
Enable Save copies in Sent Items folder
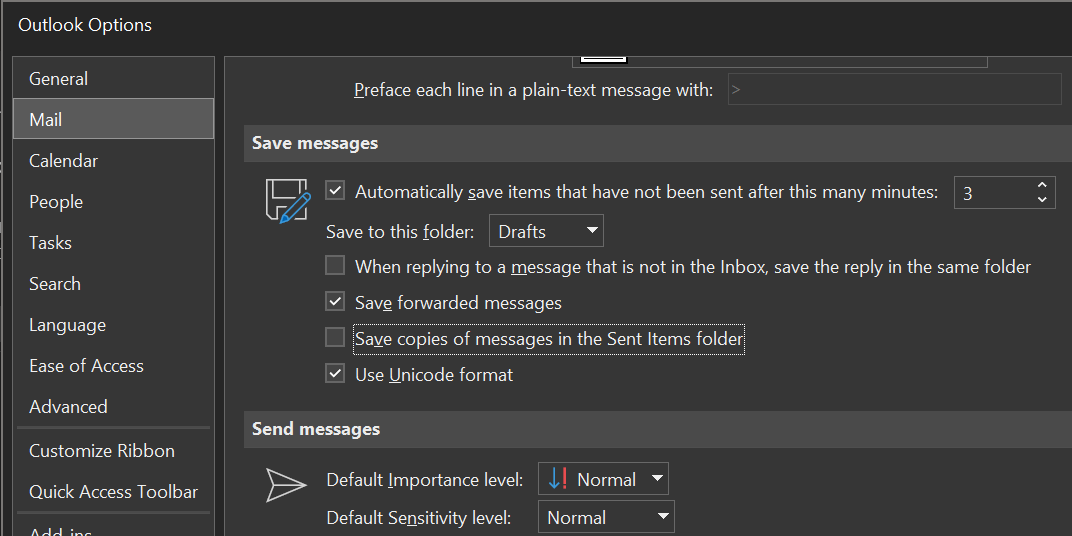(x=335, y=338)
